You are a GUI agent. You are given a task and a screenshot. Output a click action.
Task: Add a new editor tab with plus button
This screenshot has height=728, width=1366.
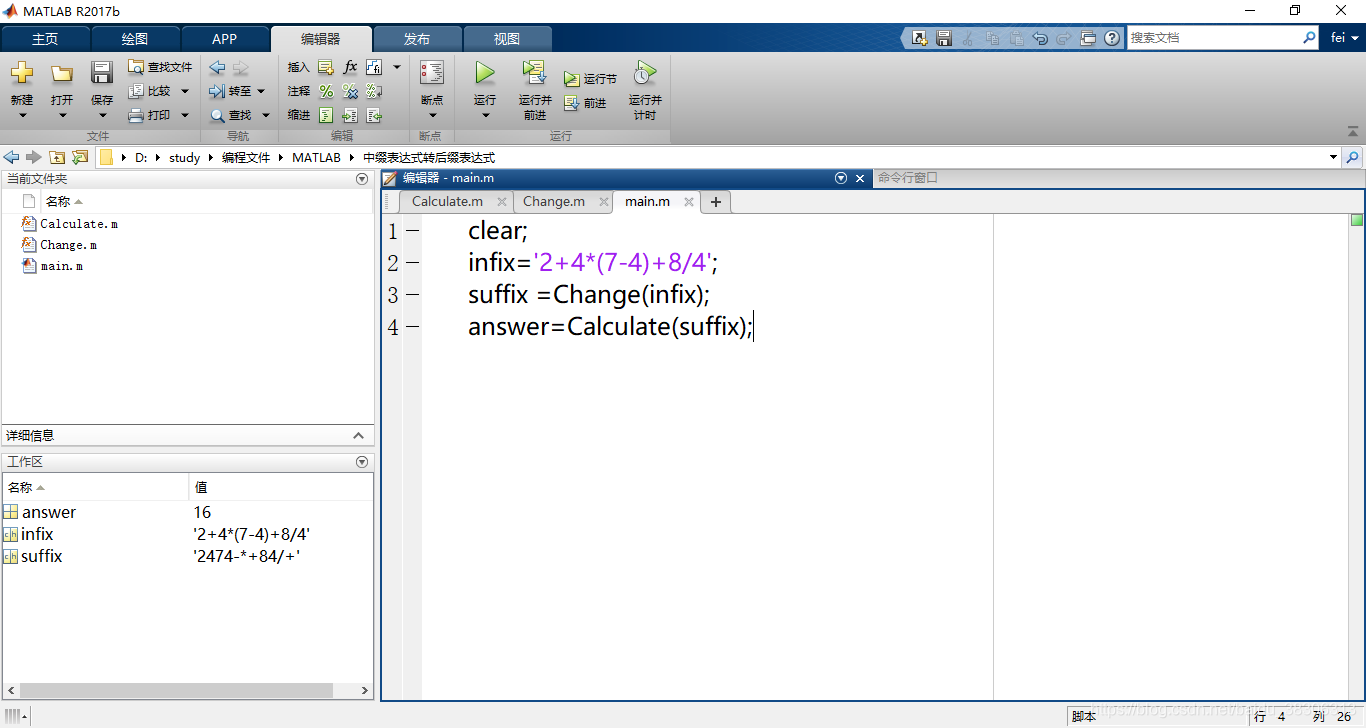pos(715,202)
